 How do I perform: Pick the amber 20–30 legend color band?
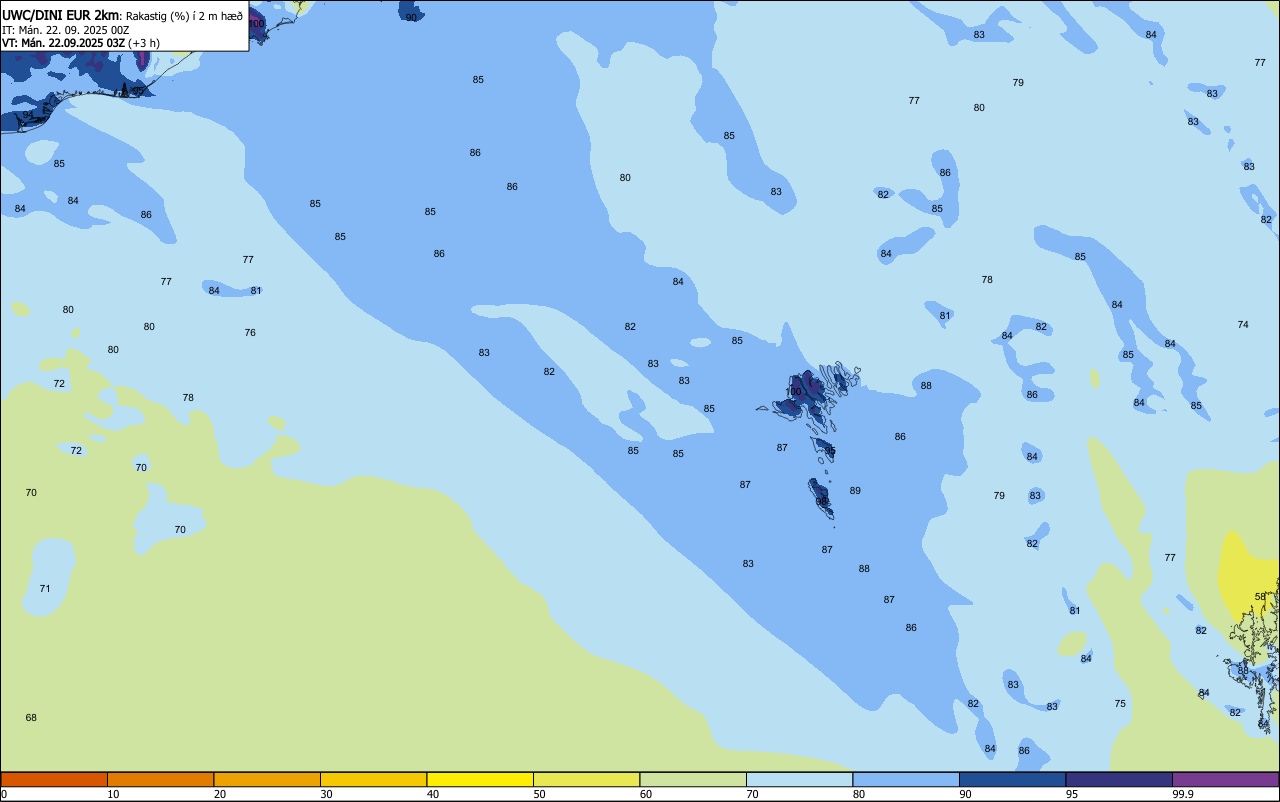267,779
